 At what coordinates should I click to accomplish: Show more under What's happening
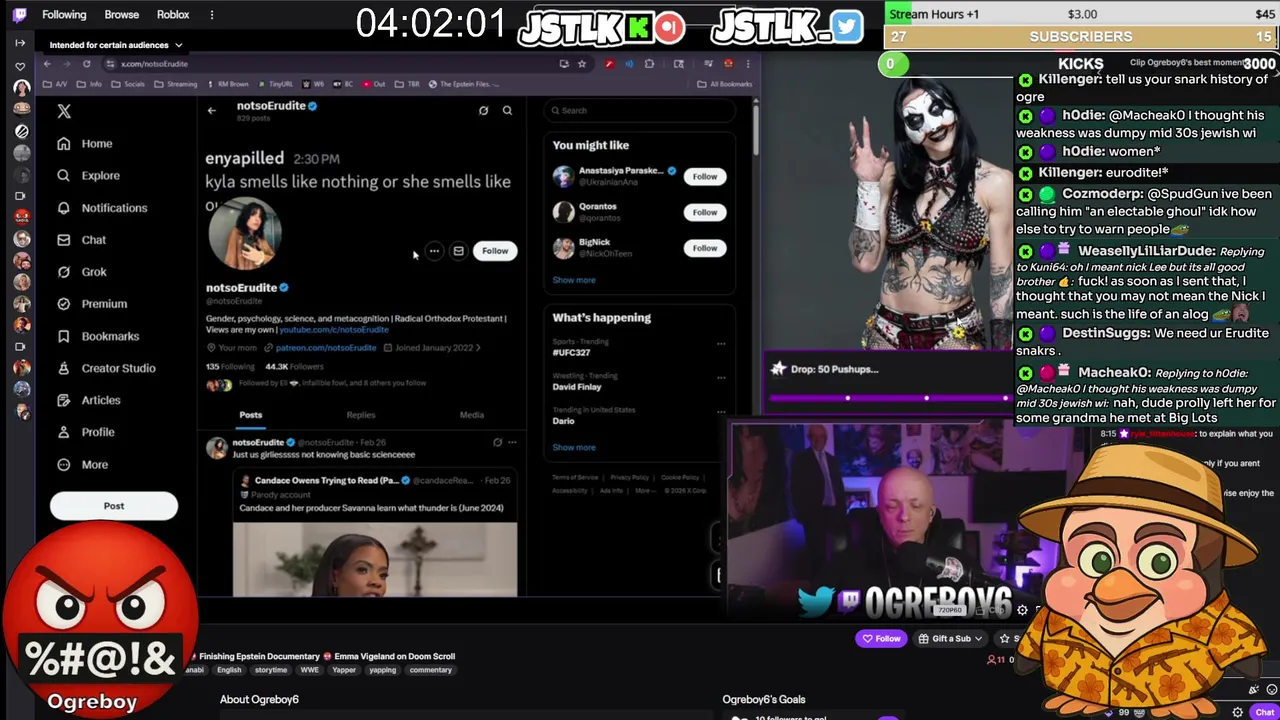click(x=574, y=447)
